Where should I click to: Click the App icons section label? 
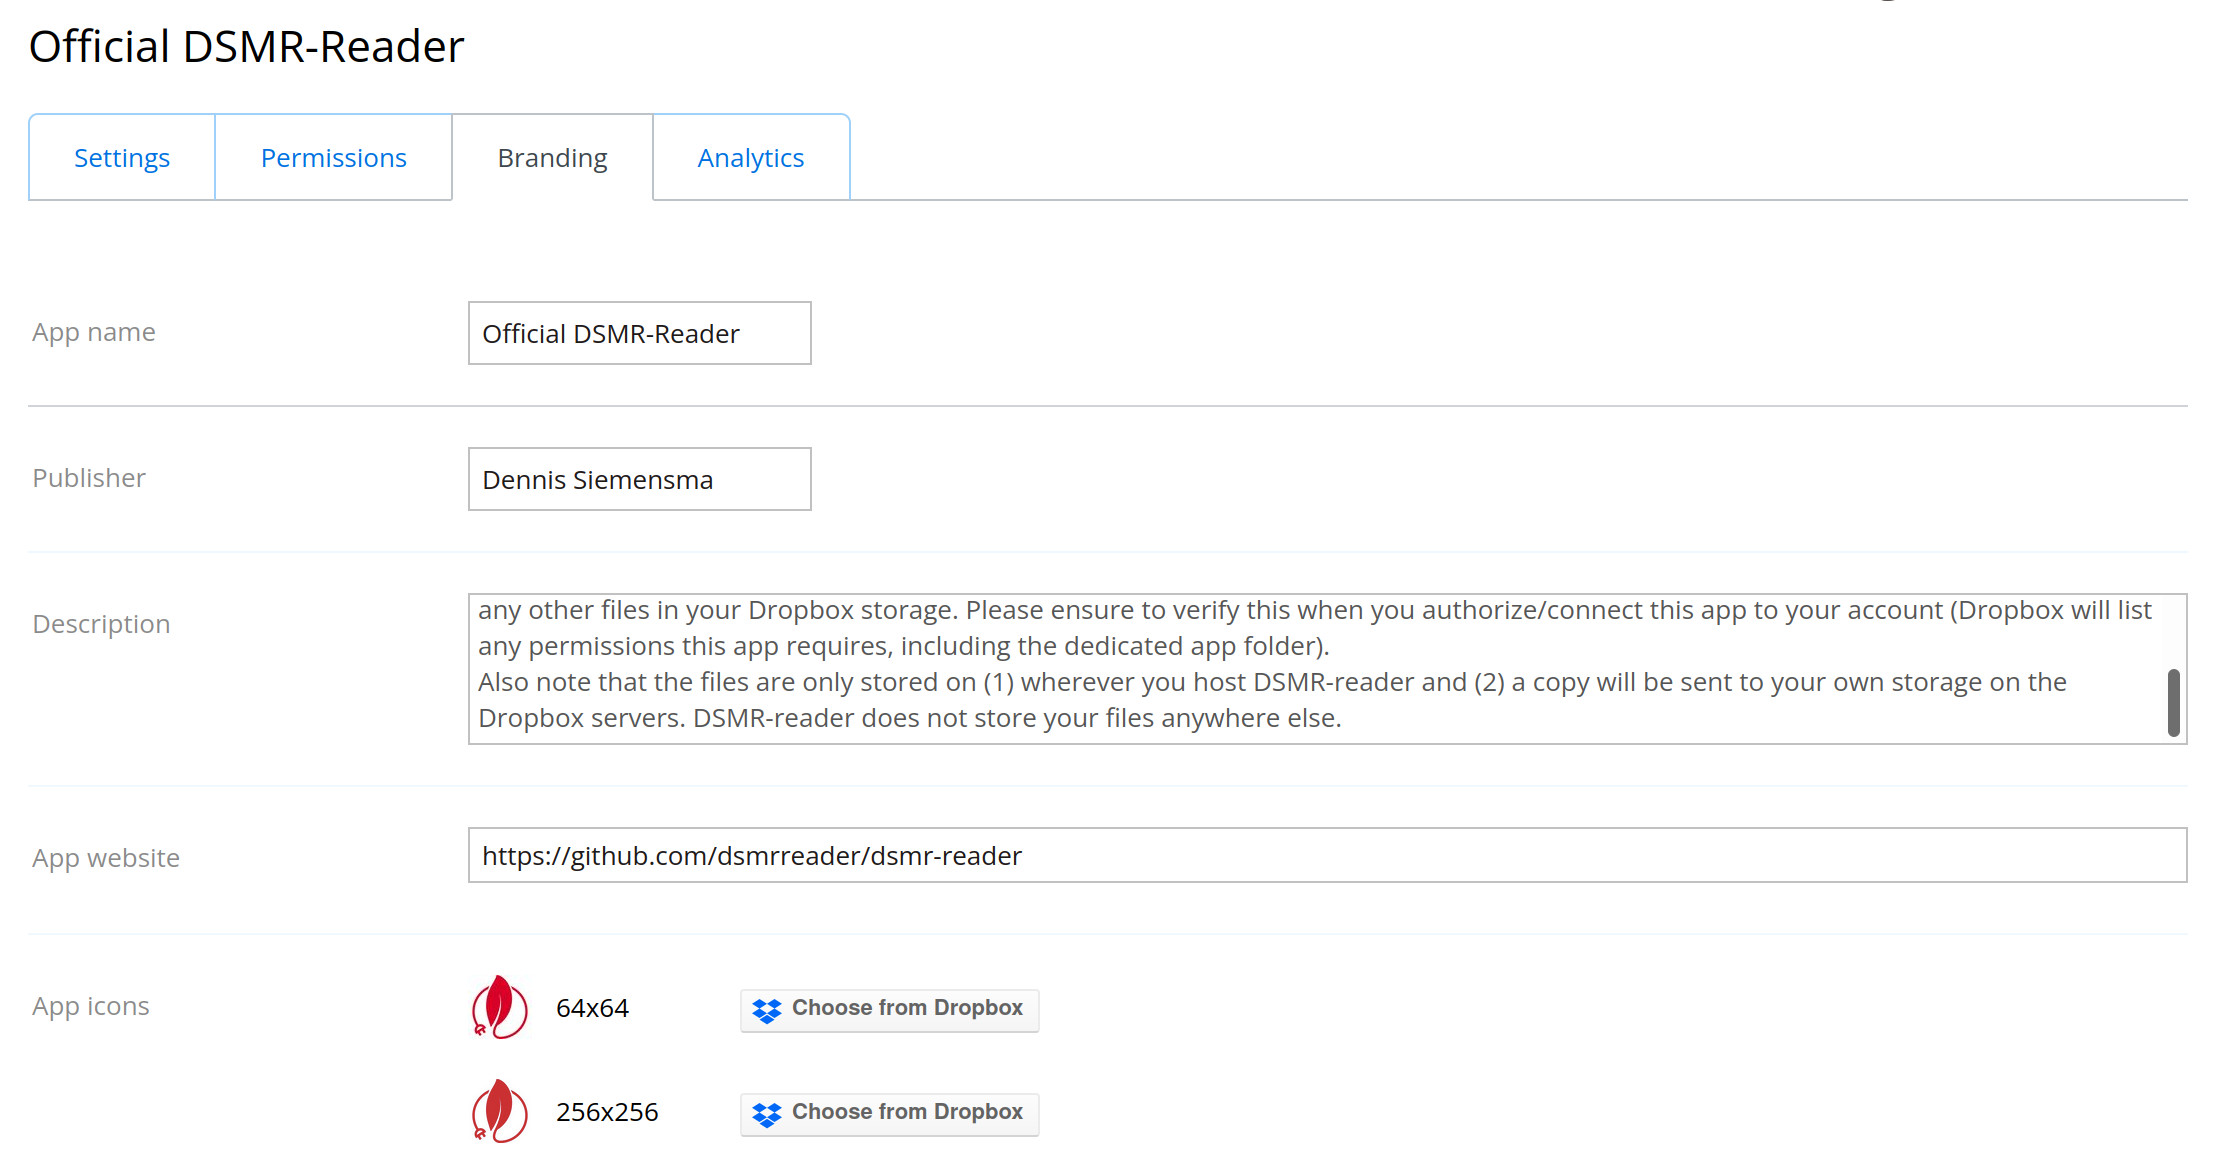click(x=90, y=1005)
